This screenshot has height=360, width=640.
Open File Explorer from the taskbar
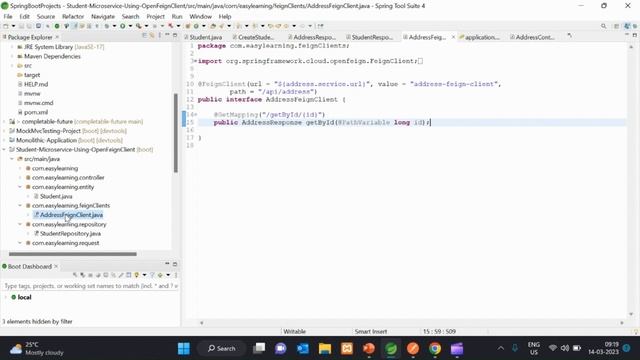(x=325, y=349)
